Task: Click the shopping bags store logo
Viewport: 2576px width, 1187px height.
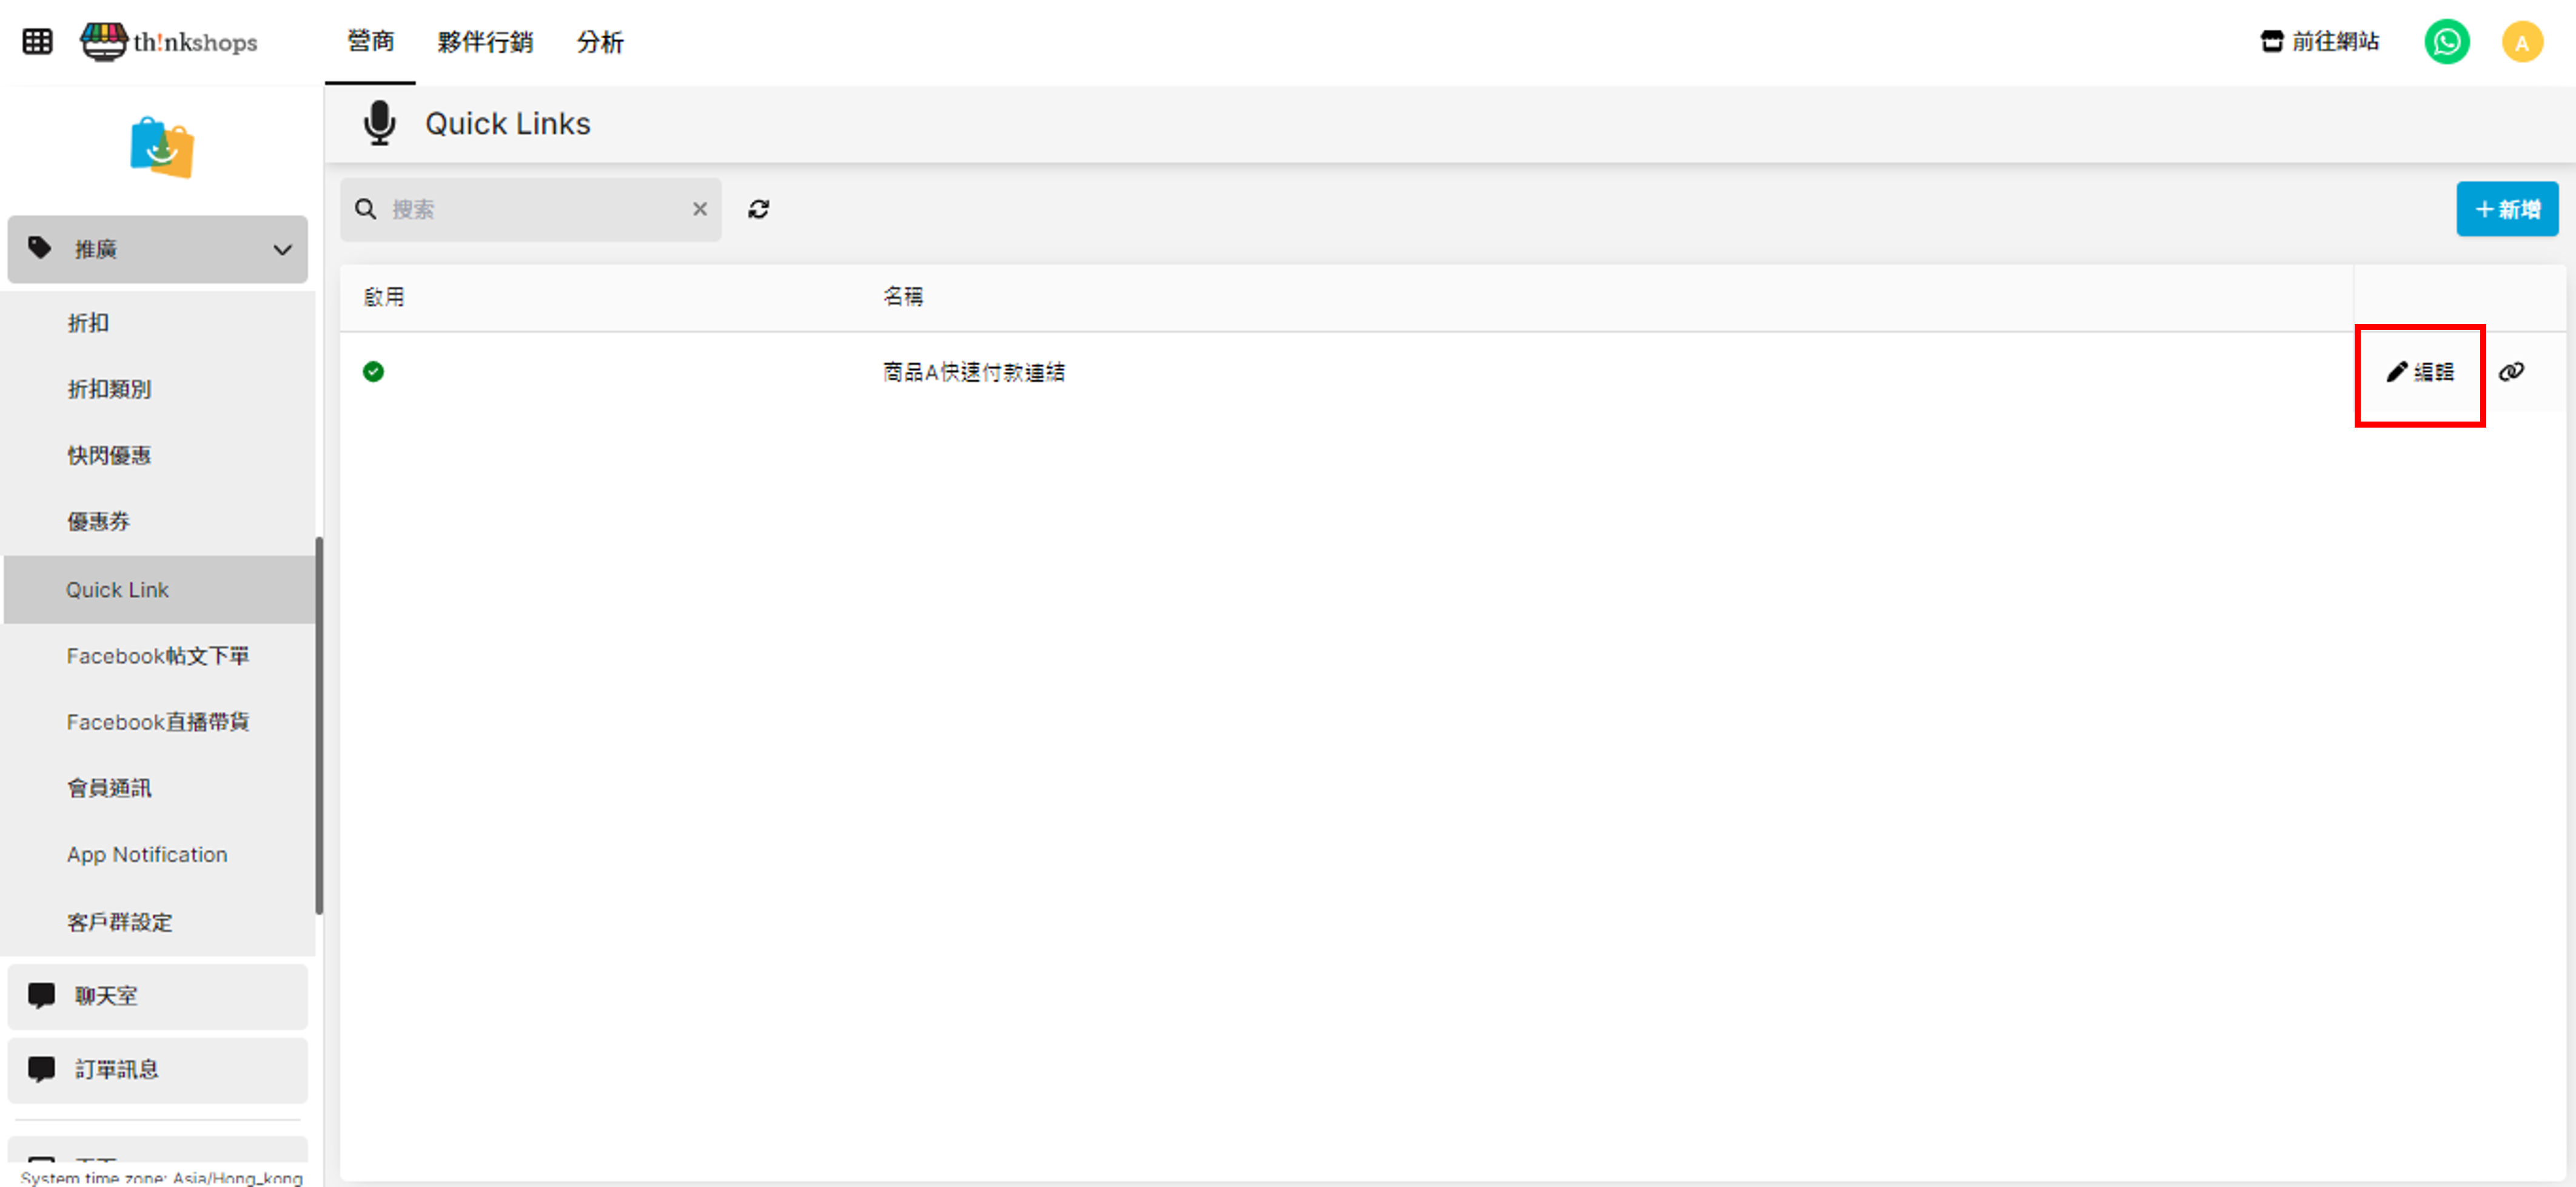Action: click(x=161, y=148)
